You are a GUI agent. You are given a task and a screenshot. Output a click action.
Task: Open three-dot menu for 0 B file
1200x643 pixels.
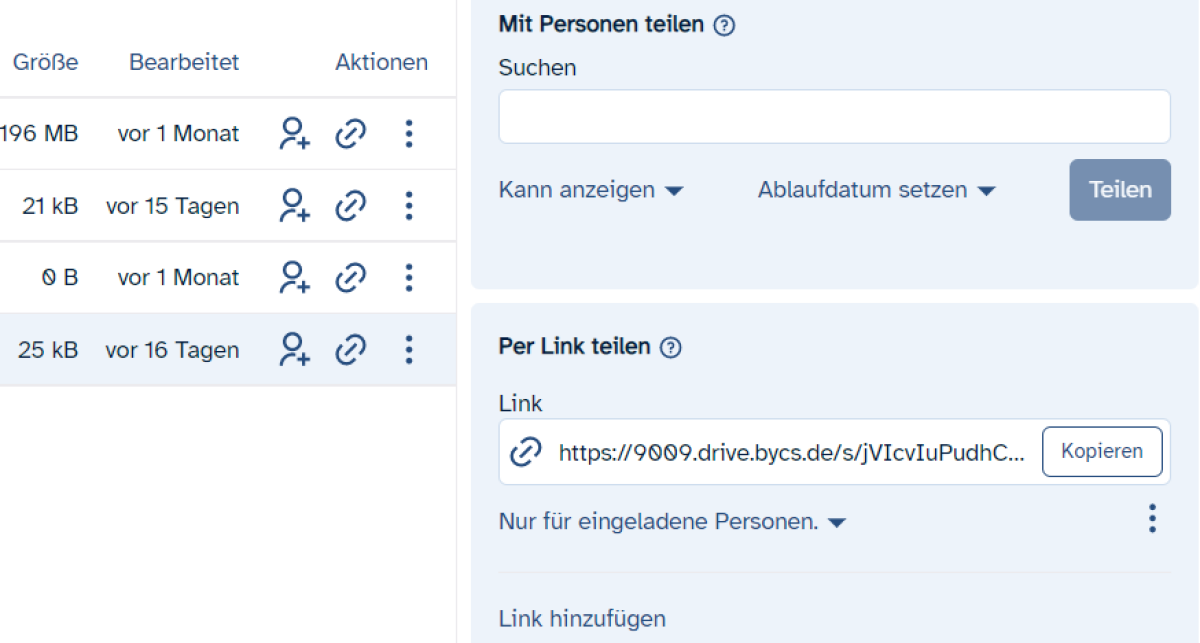(x=408, y=277)
